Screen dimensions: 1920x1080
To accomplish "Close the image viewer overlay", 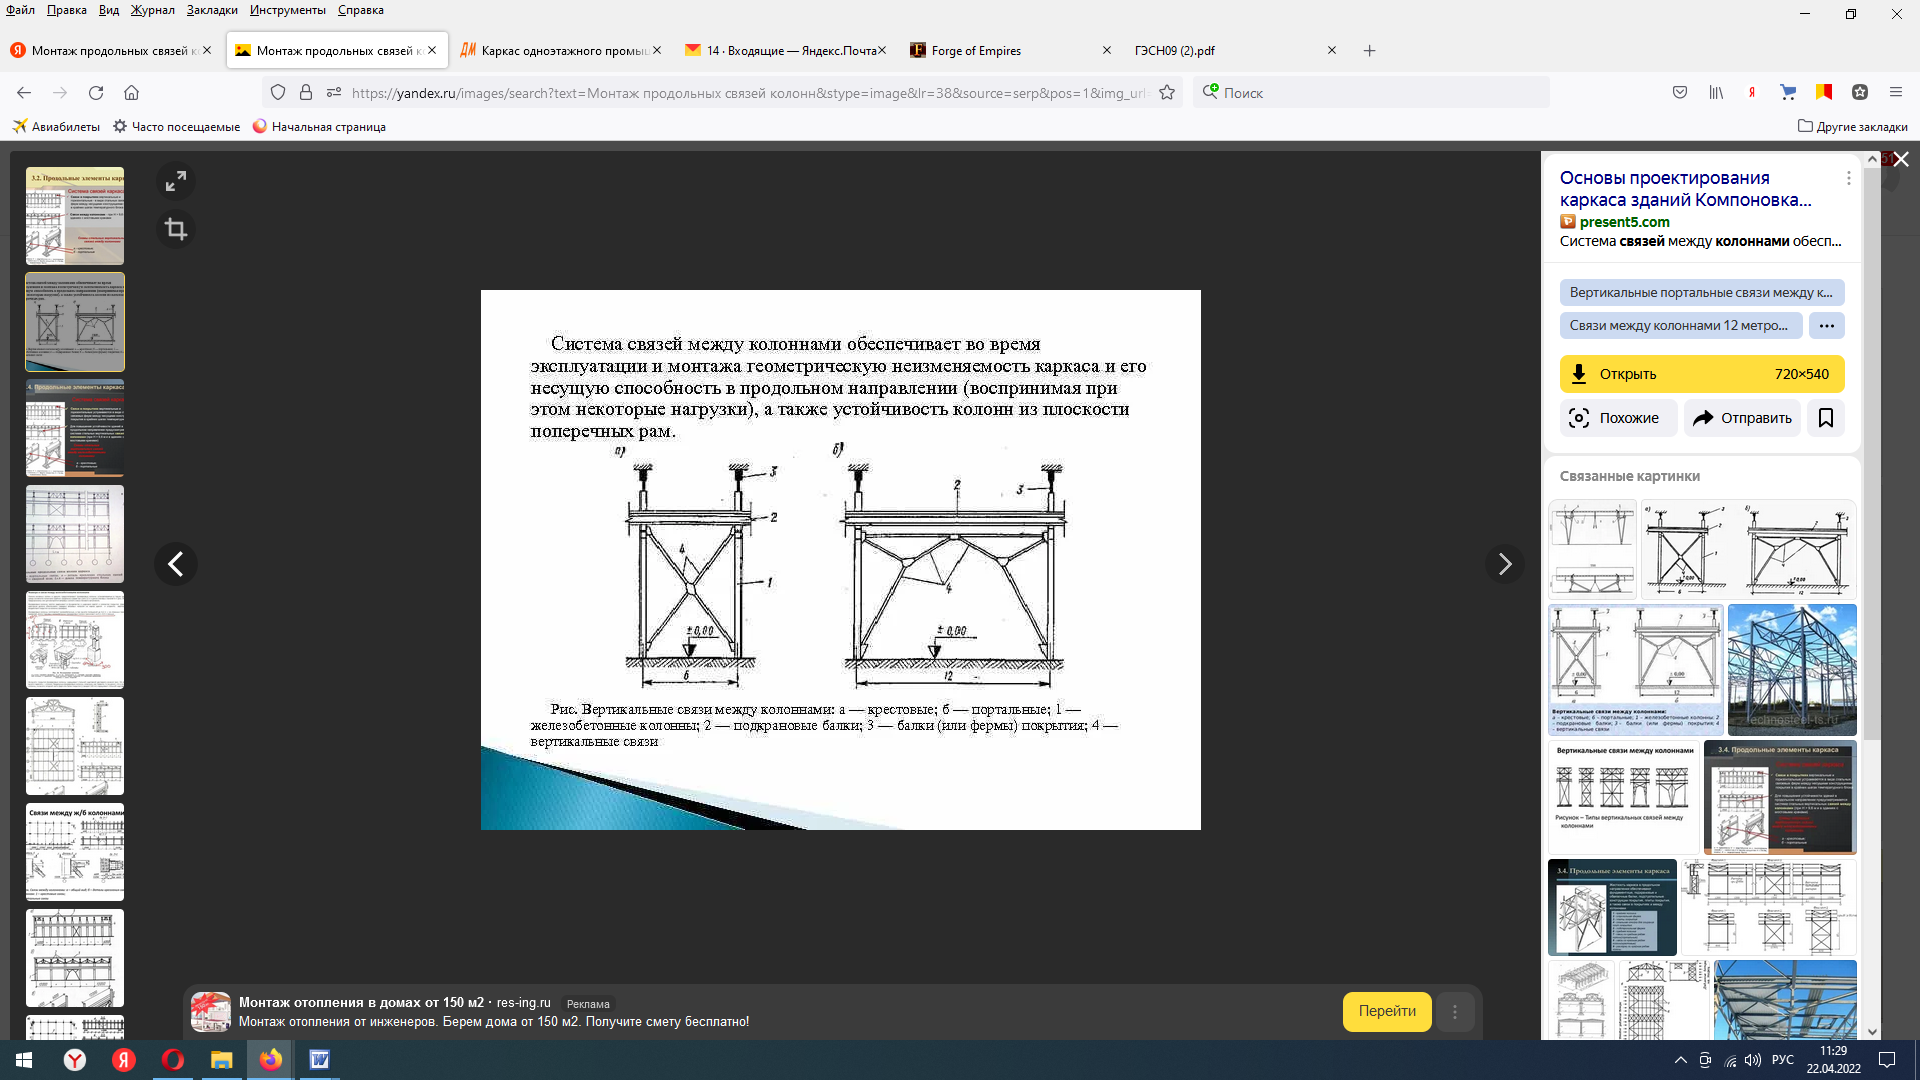I will (x=1901, y=160).
